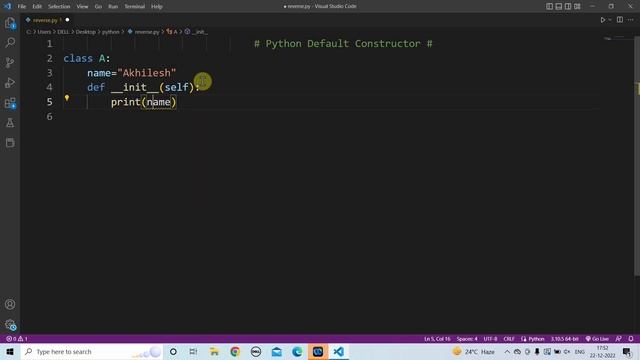Toggle Primary Side Bar layout button
The height and width of the screenshot is (360, 640).
[549, 7]
